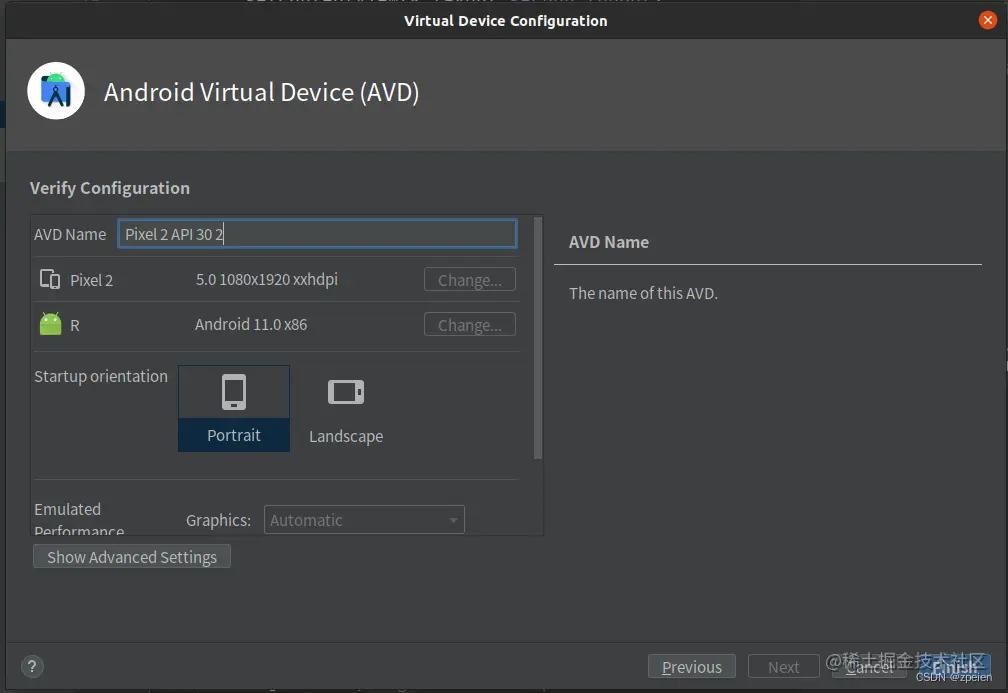Click the green Android R system image icon
This screenshot has height=693, width=1008.
tap(50, 324)
